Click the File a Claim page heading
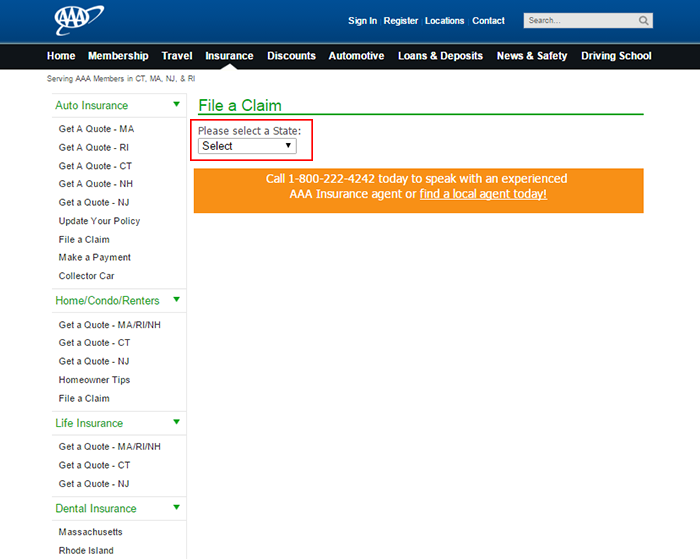700x559 pixels. tap(240, 106)
